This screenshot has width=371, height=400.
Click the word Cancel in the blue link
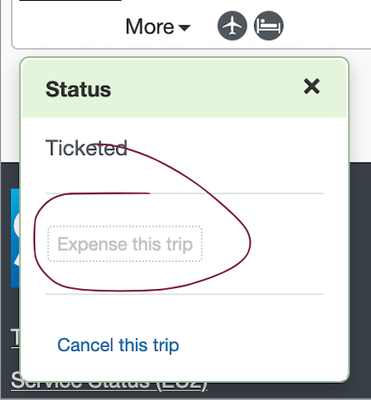(x=86, y=345)
